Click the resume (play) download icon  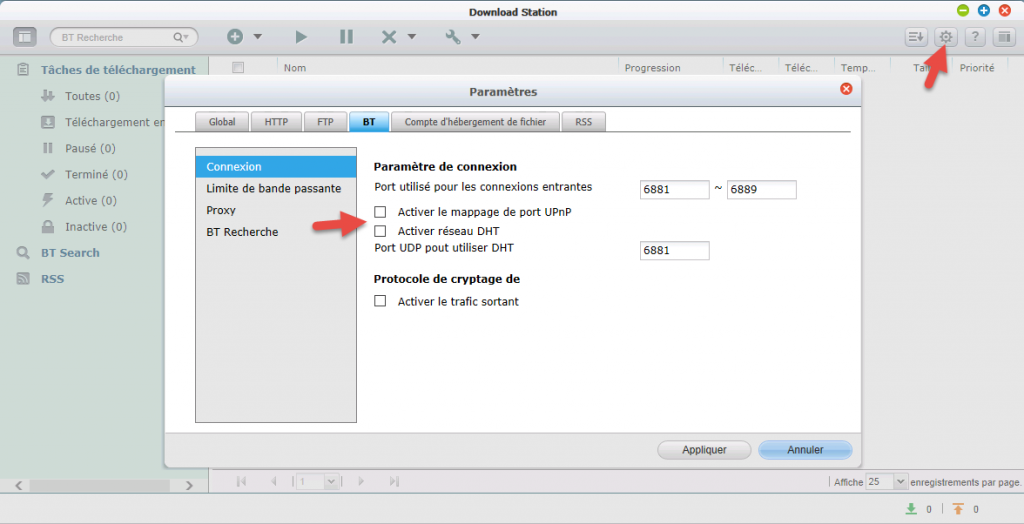pos(301,37)
